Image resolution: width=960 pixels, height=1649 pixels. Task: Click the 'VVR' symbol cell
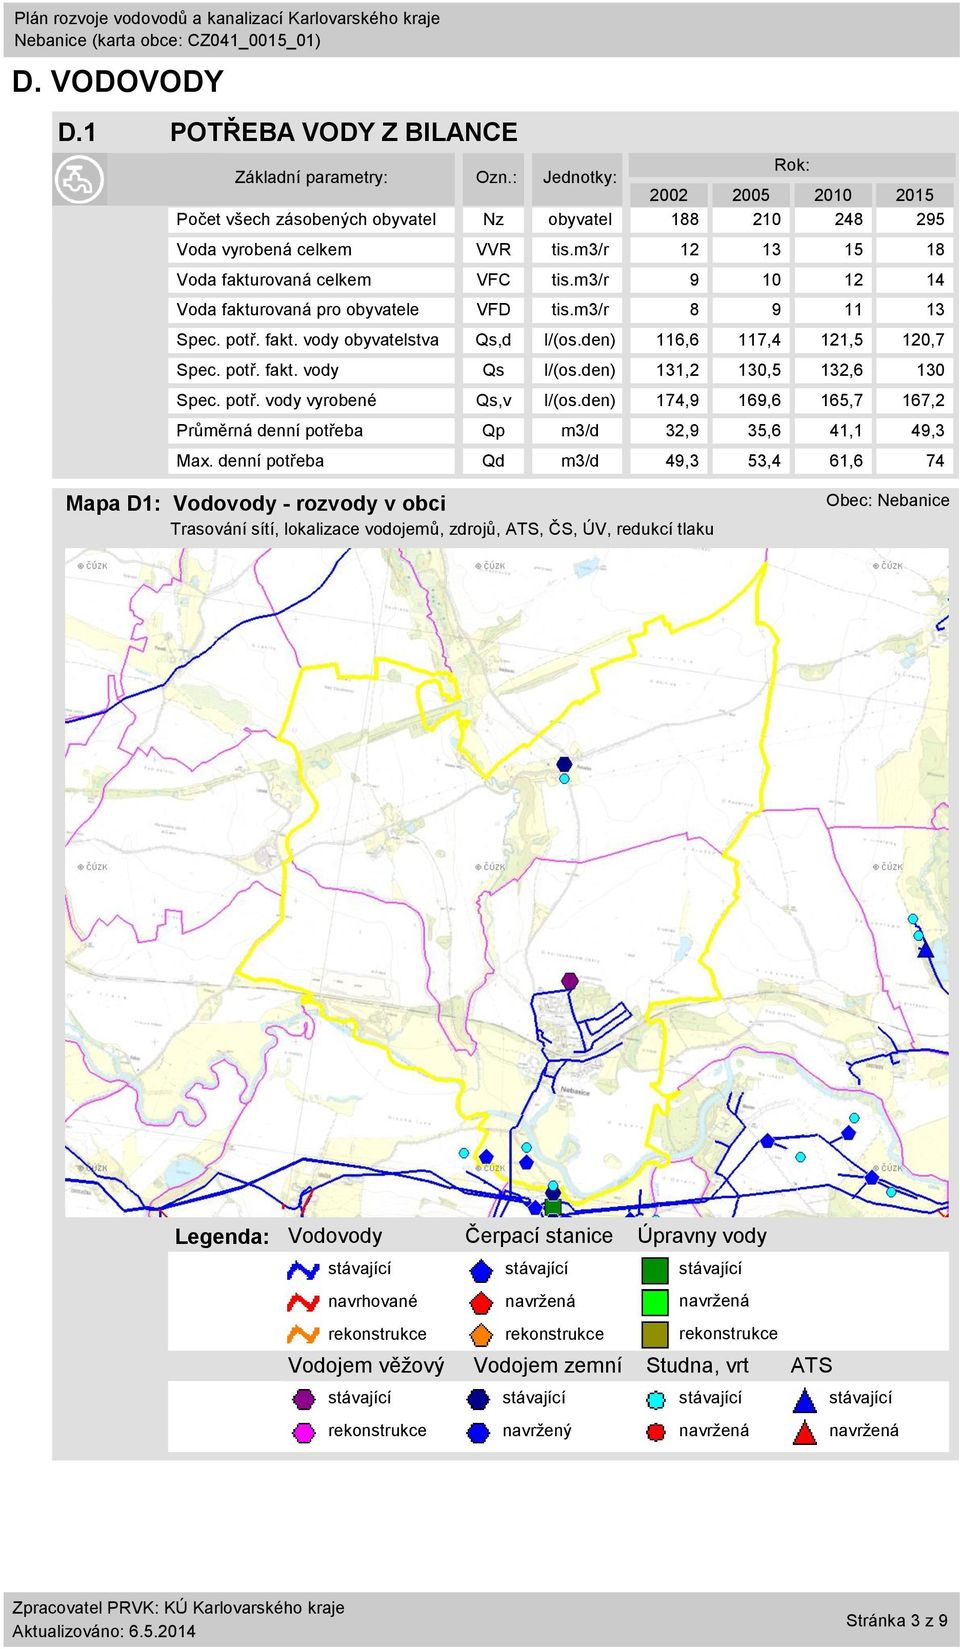pos(493,250)
